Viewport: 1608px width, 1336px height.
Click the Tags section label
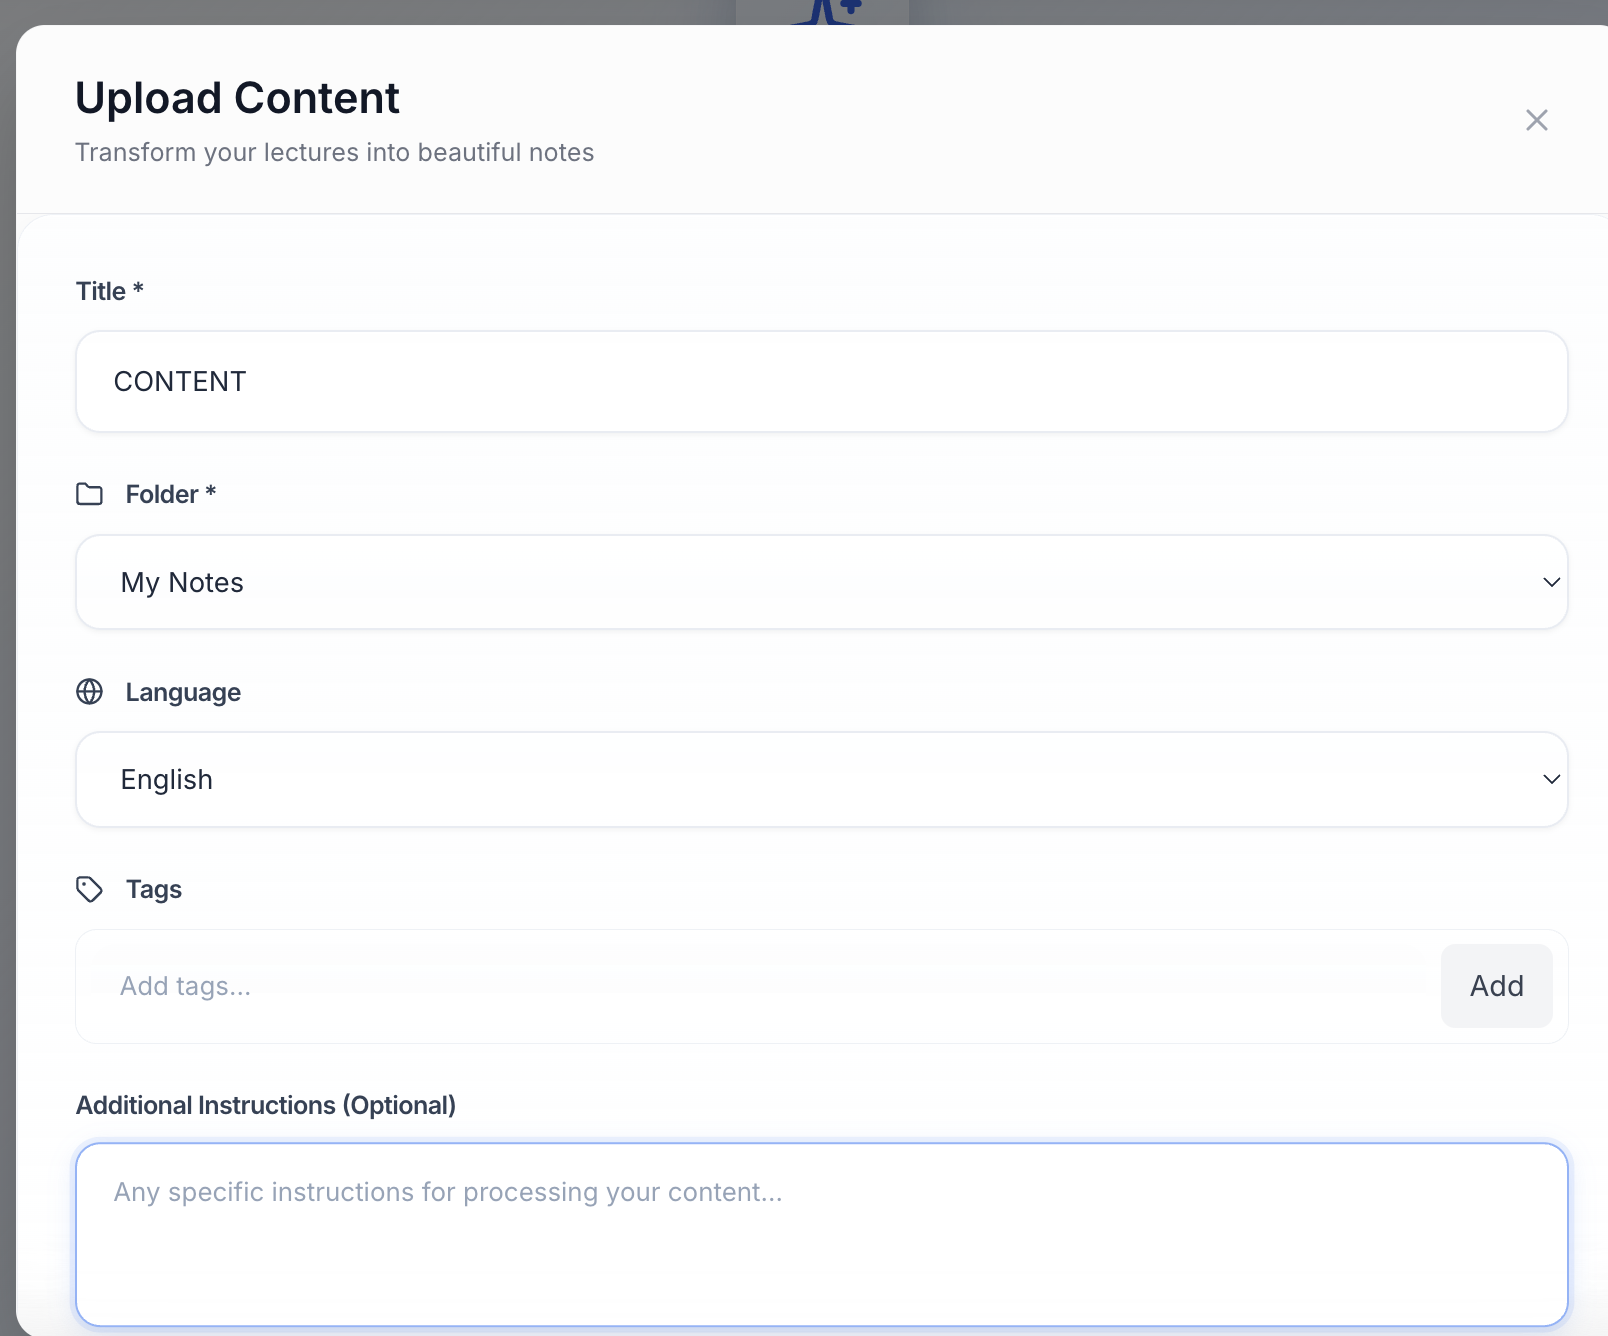(153, 888)
